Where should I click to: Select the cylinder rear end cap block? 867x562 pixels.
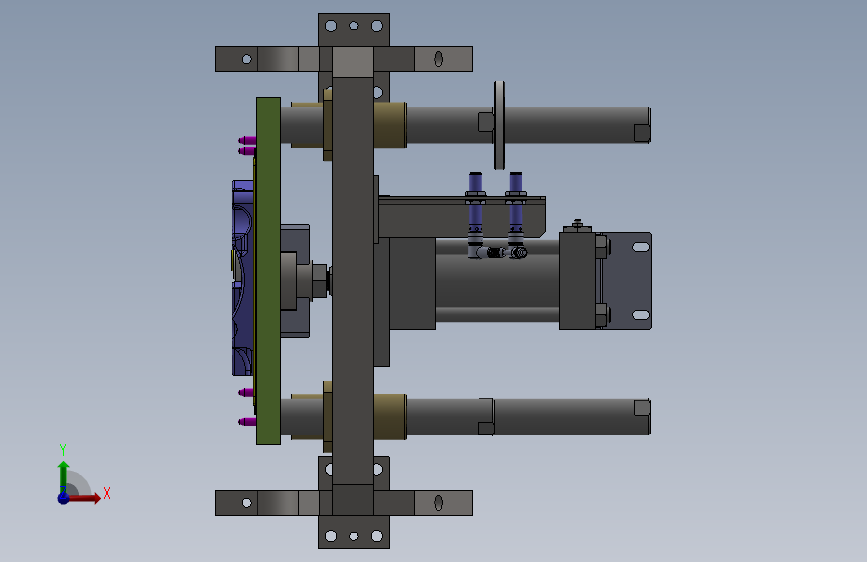coord(578,281)
